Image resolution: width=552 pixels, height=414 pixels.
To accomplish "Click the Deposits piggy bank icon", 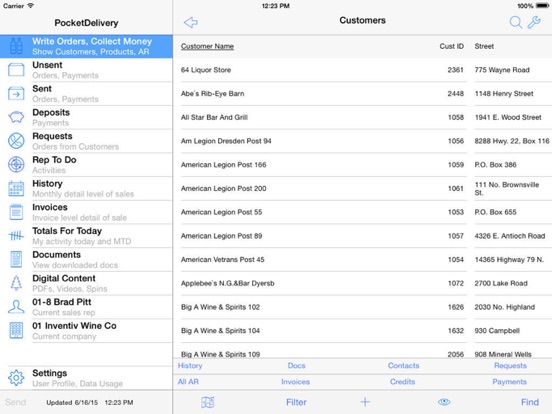I will (x=16, y=117).
